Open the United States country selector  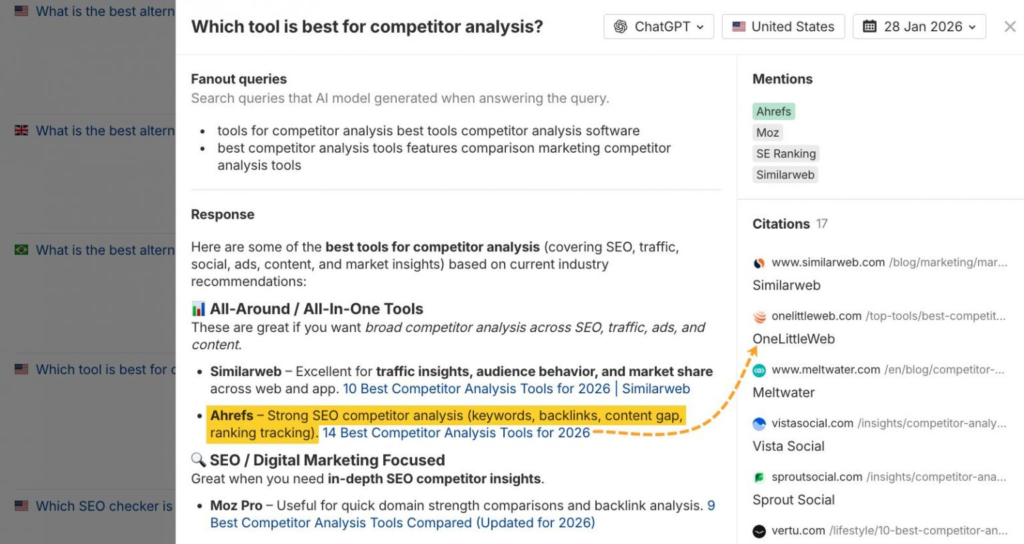click(783, 27)
